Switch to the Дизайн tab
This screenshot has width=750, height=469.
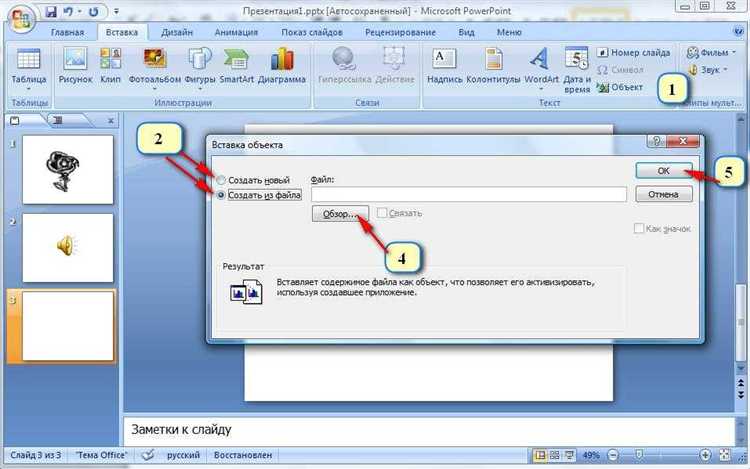(x=177, y=33)
